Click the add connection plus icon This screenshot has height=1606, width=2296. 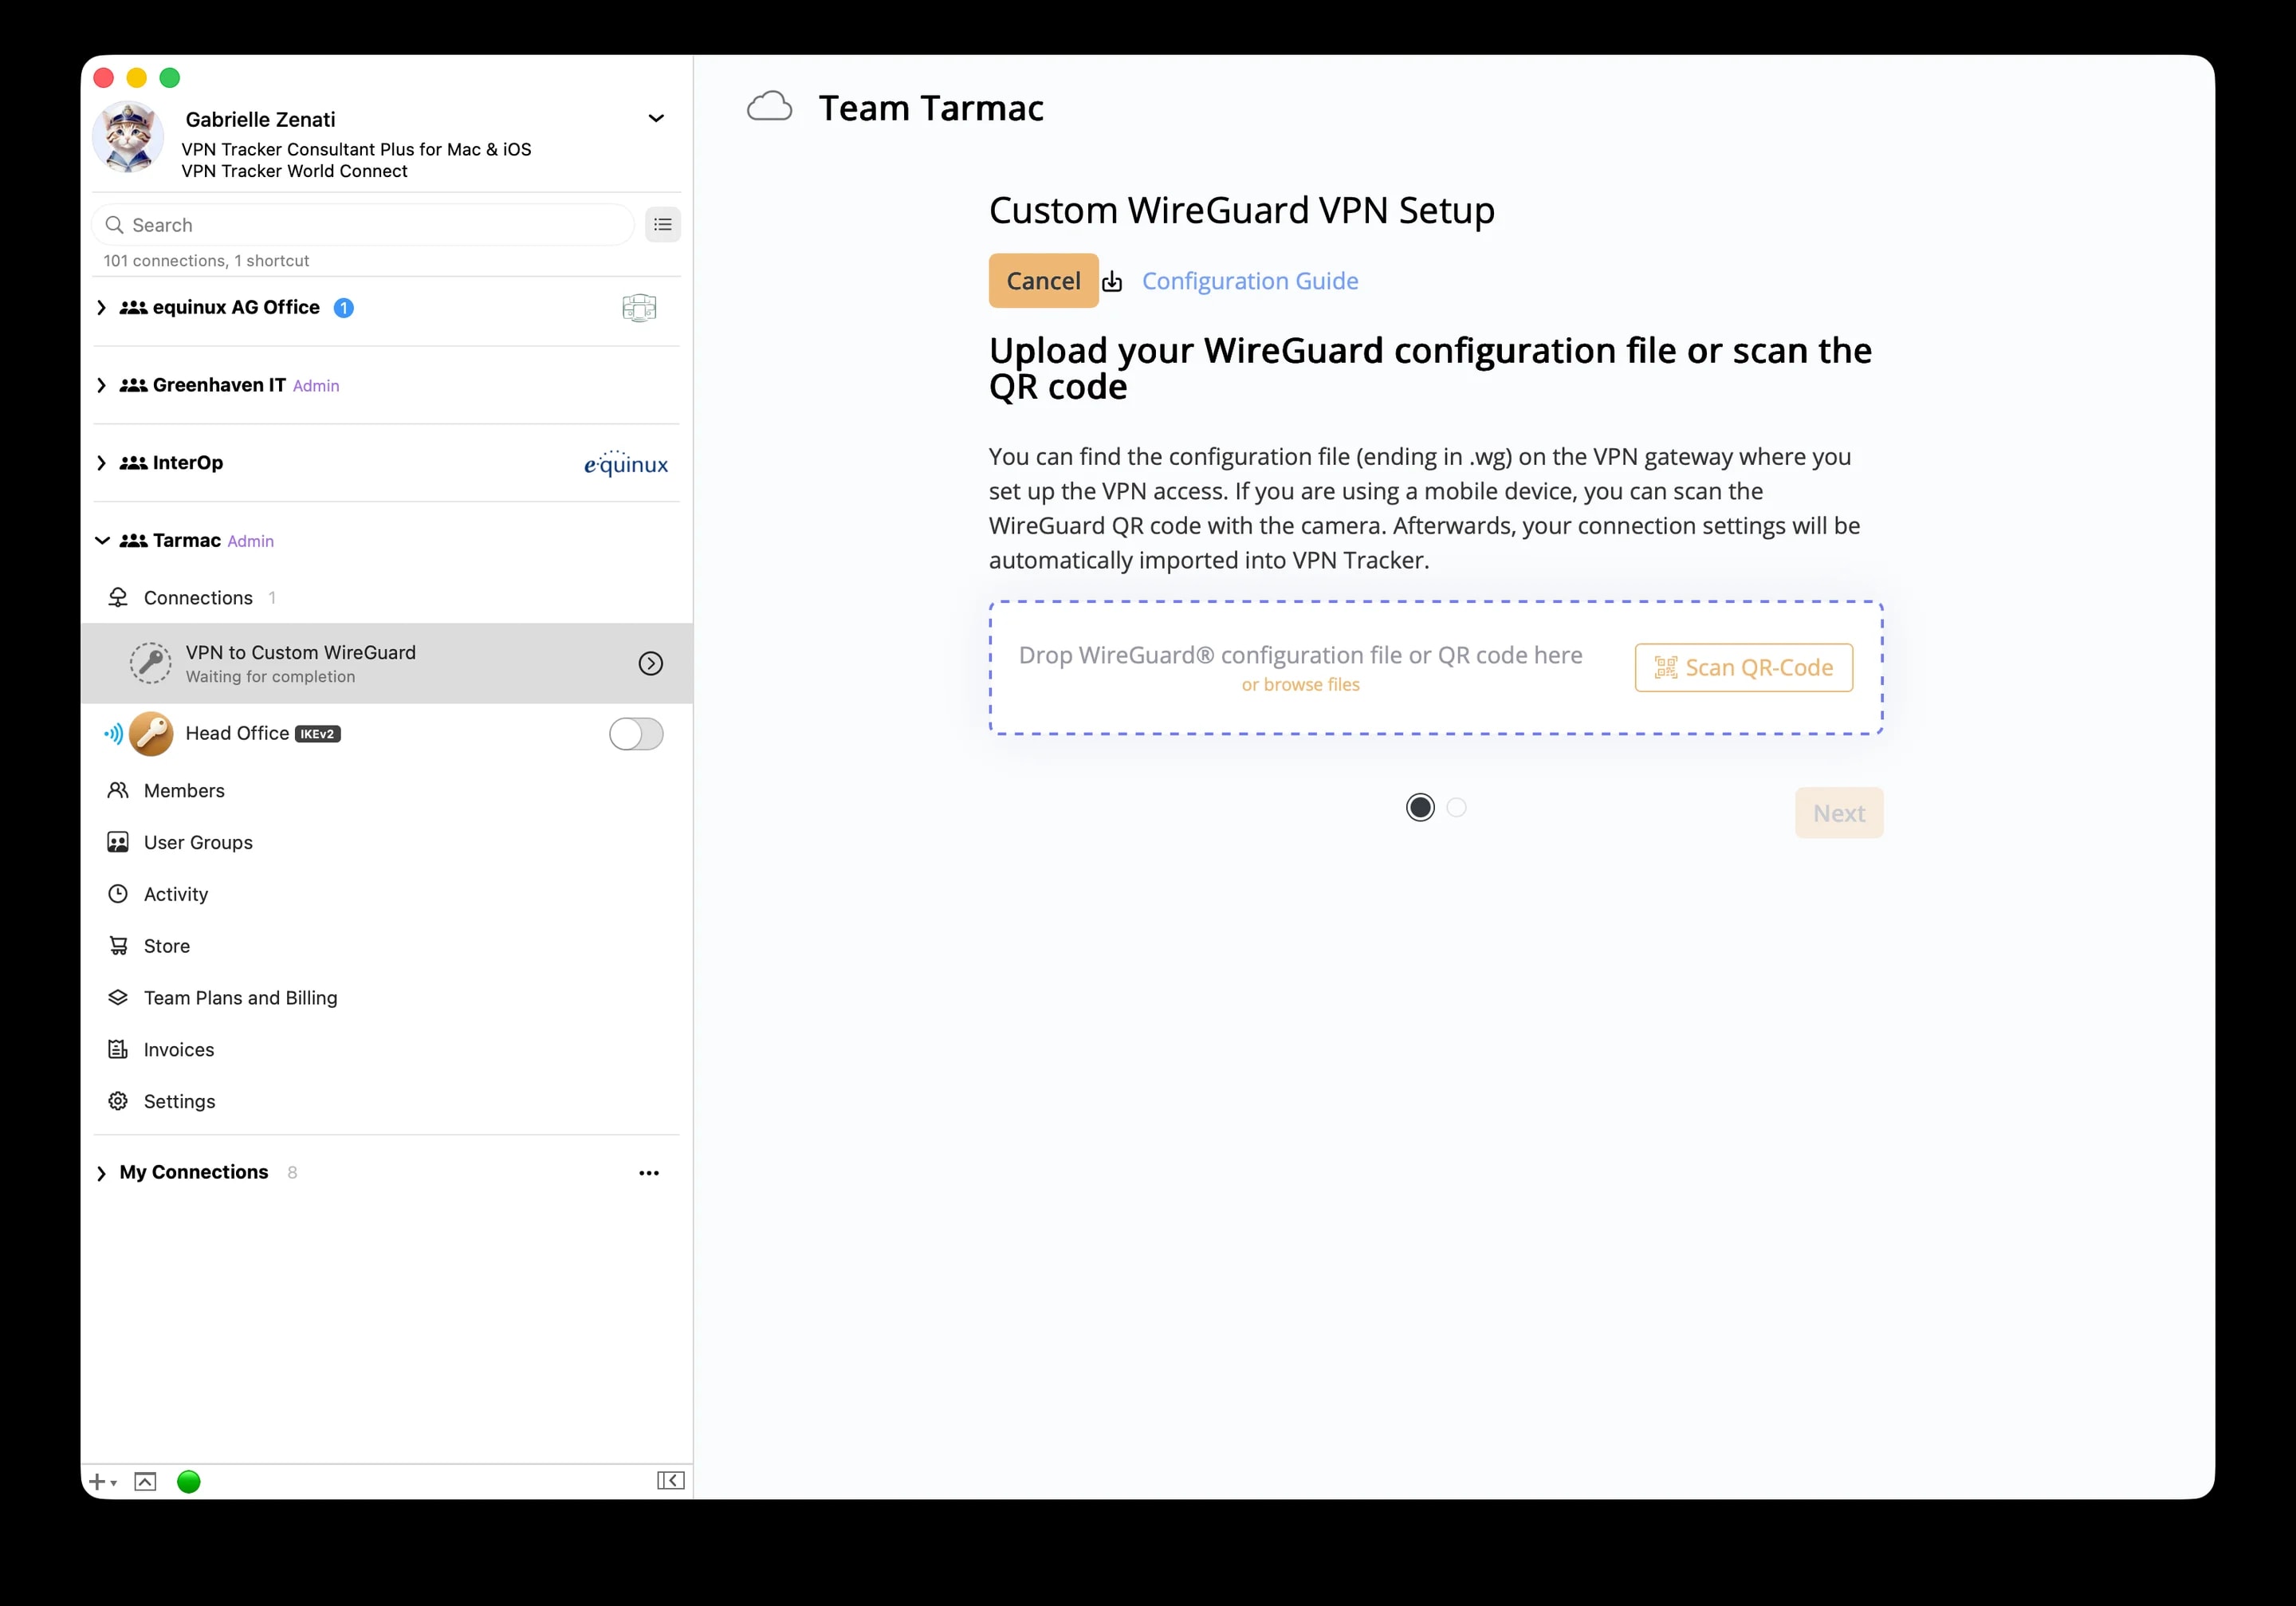click(103, 1482)
